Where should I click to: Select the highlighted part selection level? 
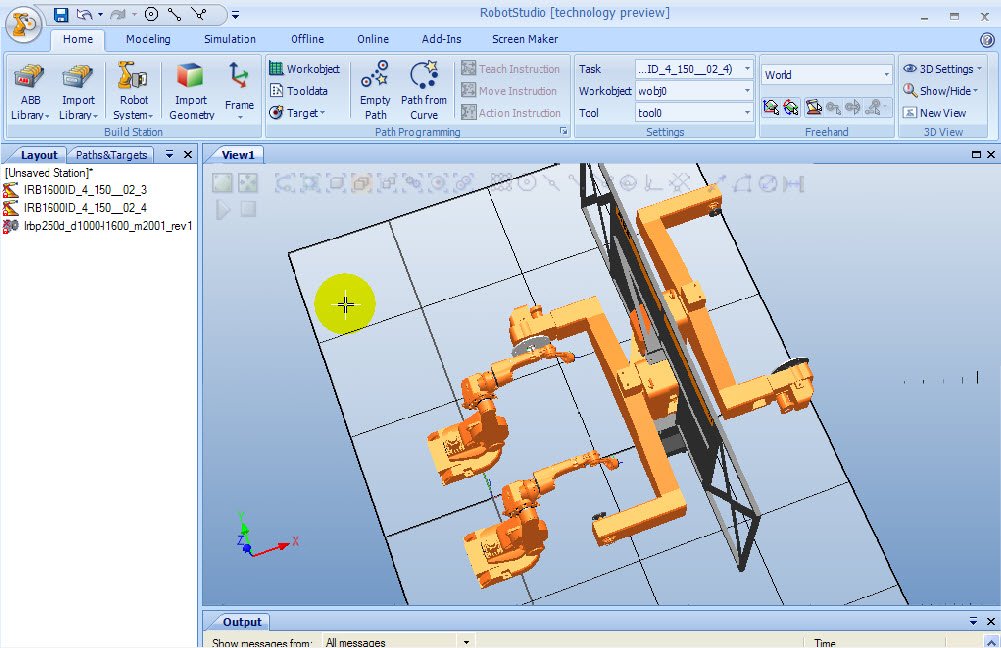click(361, 183)
